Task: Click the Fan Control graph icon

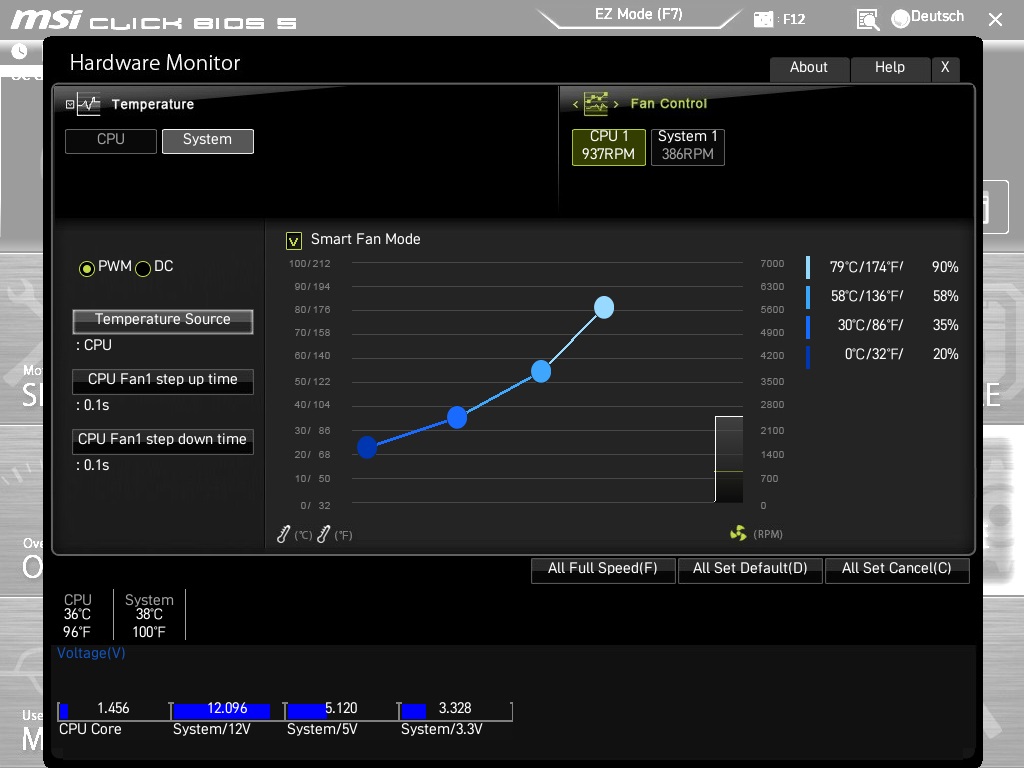Action: click(x=596, y=103)
